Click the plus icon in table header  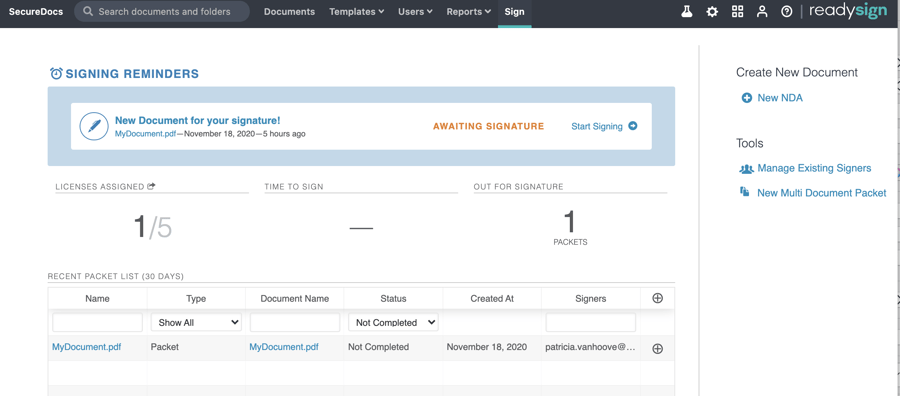coord(658,298)
